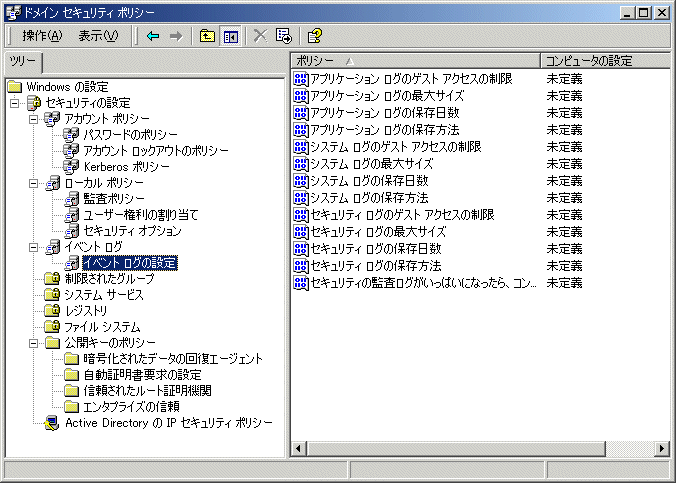
Task: Click the Help question mark icon
Action: [x=315, y=36]
